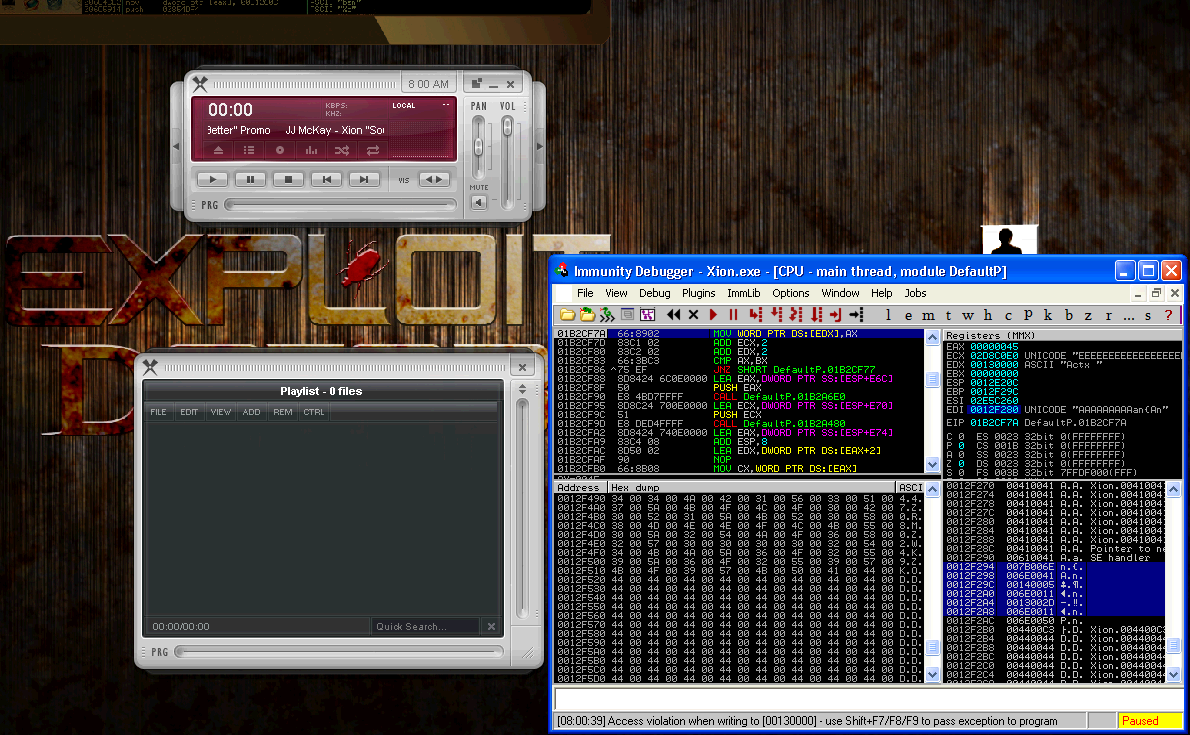The height and width of the screenshot is (735, 1190).
Task: Click the CTRL button in Playlist window
Action: tap(313, 412)
